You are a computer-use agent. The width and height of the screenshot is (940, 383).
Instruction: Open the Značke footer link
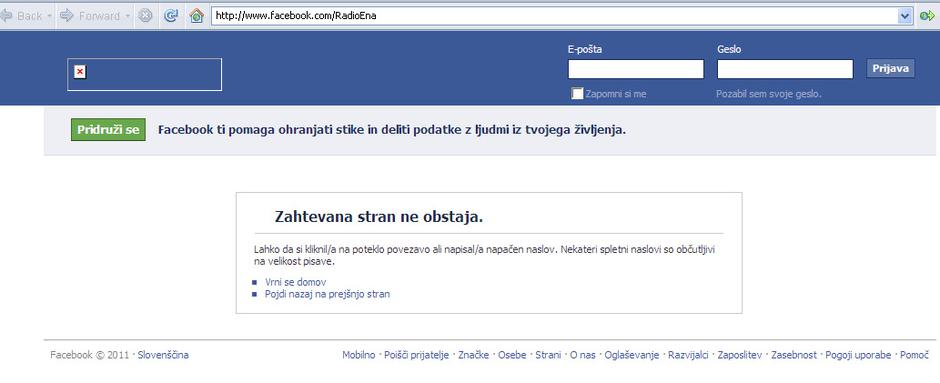pos(474,355)
